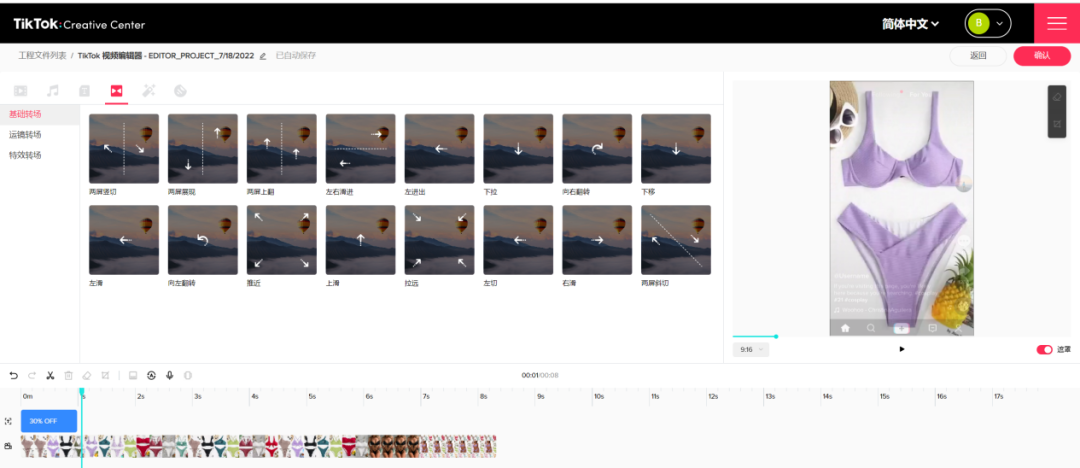Screen dimensions: 1080x468
Task: Click the trash delete icon in timeline toolbar
Action: (69, 375)
